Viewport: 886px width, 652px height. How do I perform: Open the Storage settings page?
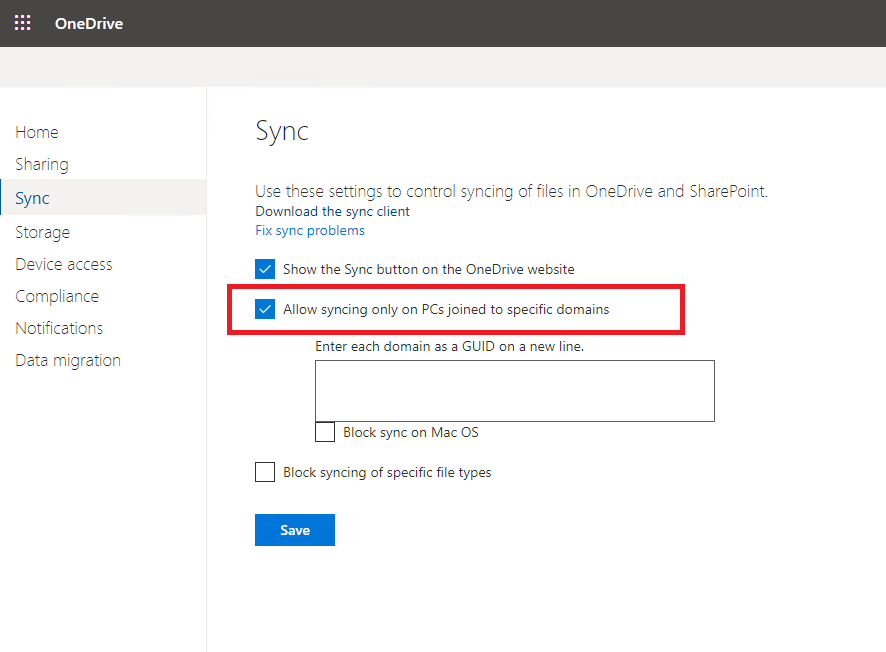(42, 232)
